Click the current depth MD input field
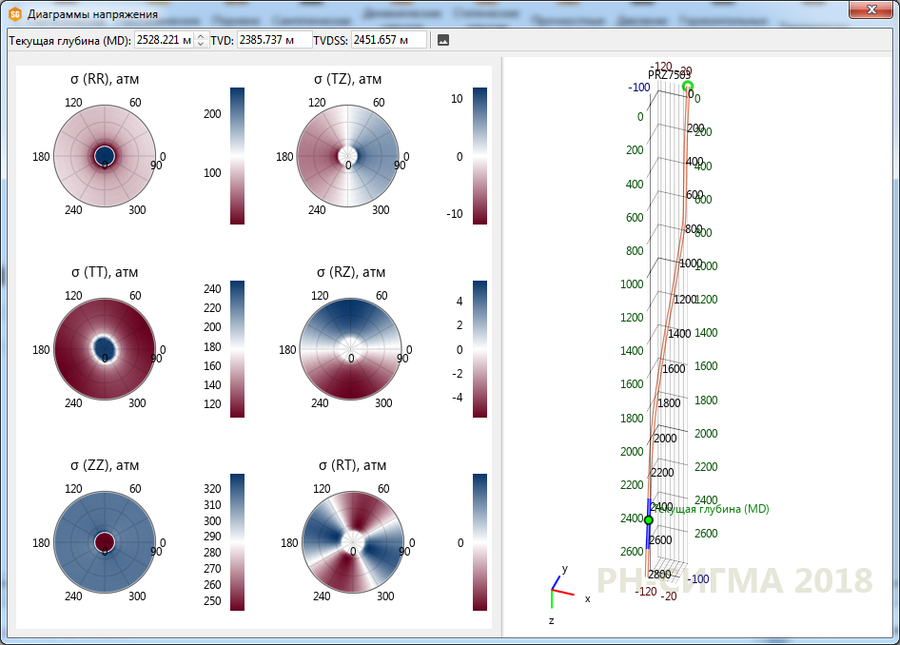This screenshot has height=645, width=900. pos(164,40)
